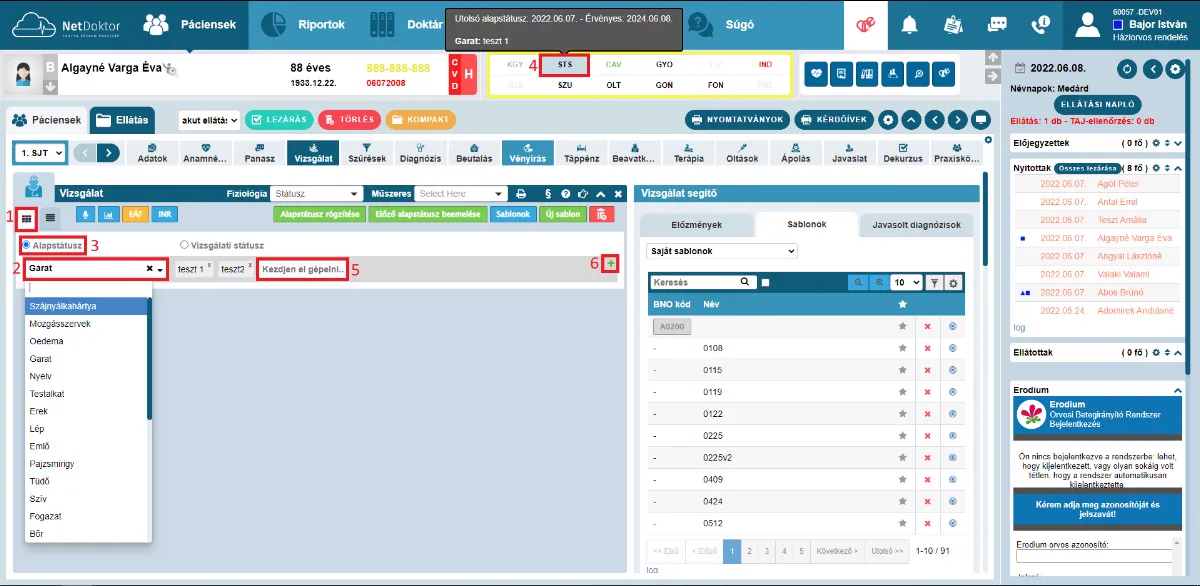The image size is (1200, 586).
Task: Click the Alapstátusz rögzítése button
Action: tap(317, 214)
